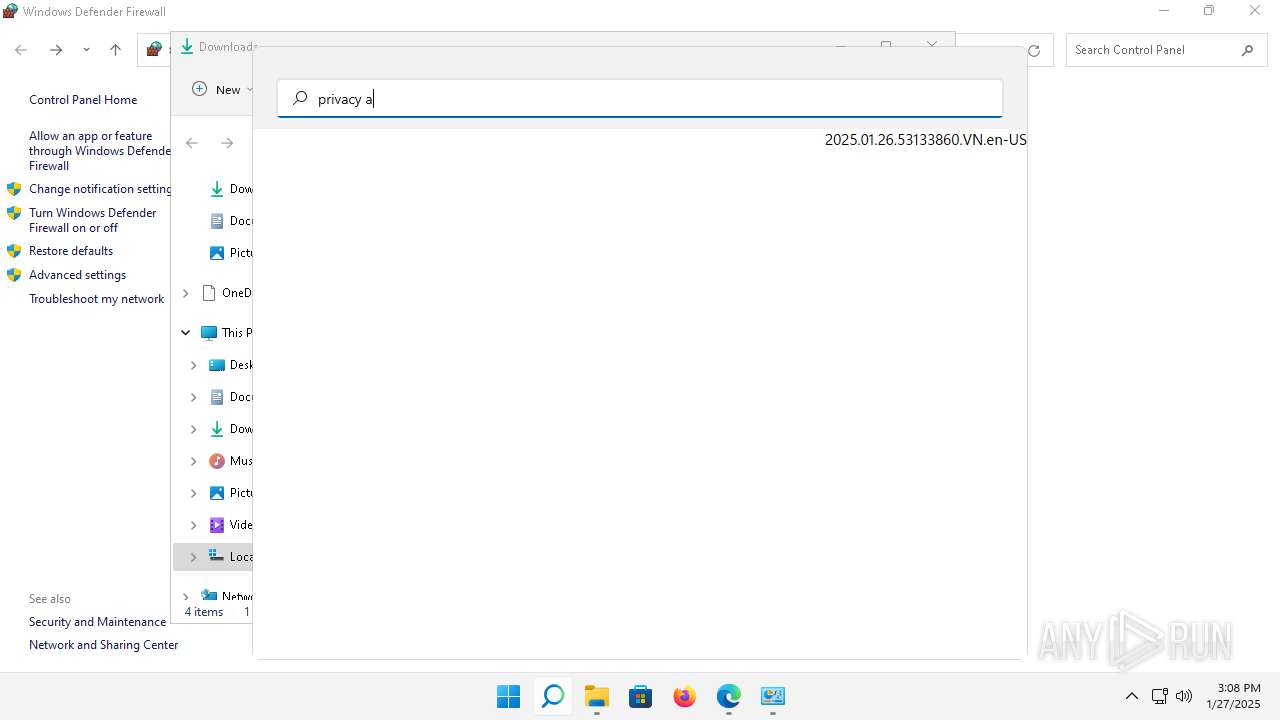
Task: Click the taskbar Search icon
Action: pyautogui.click(x=552, y=696)
